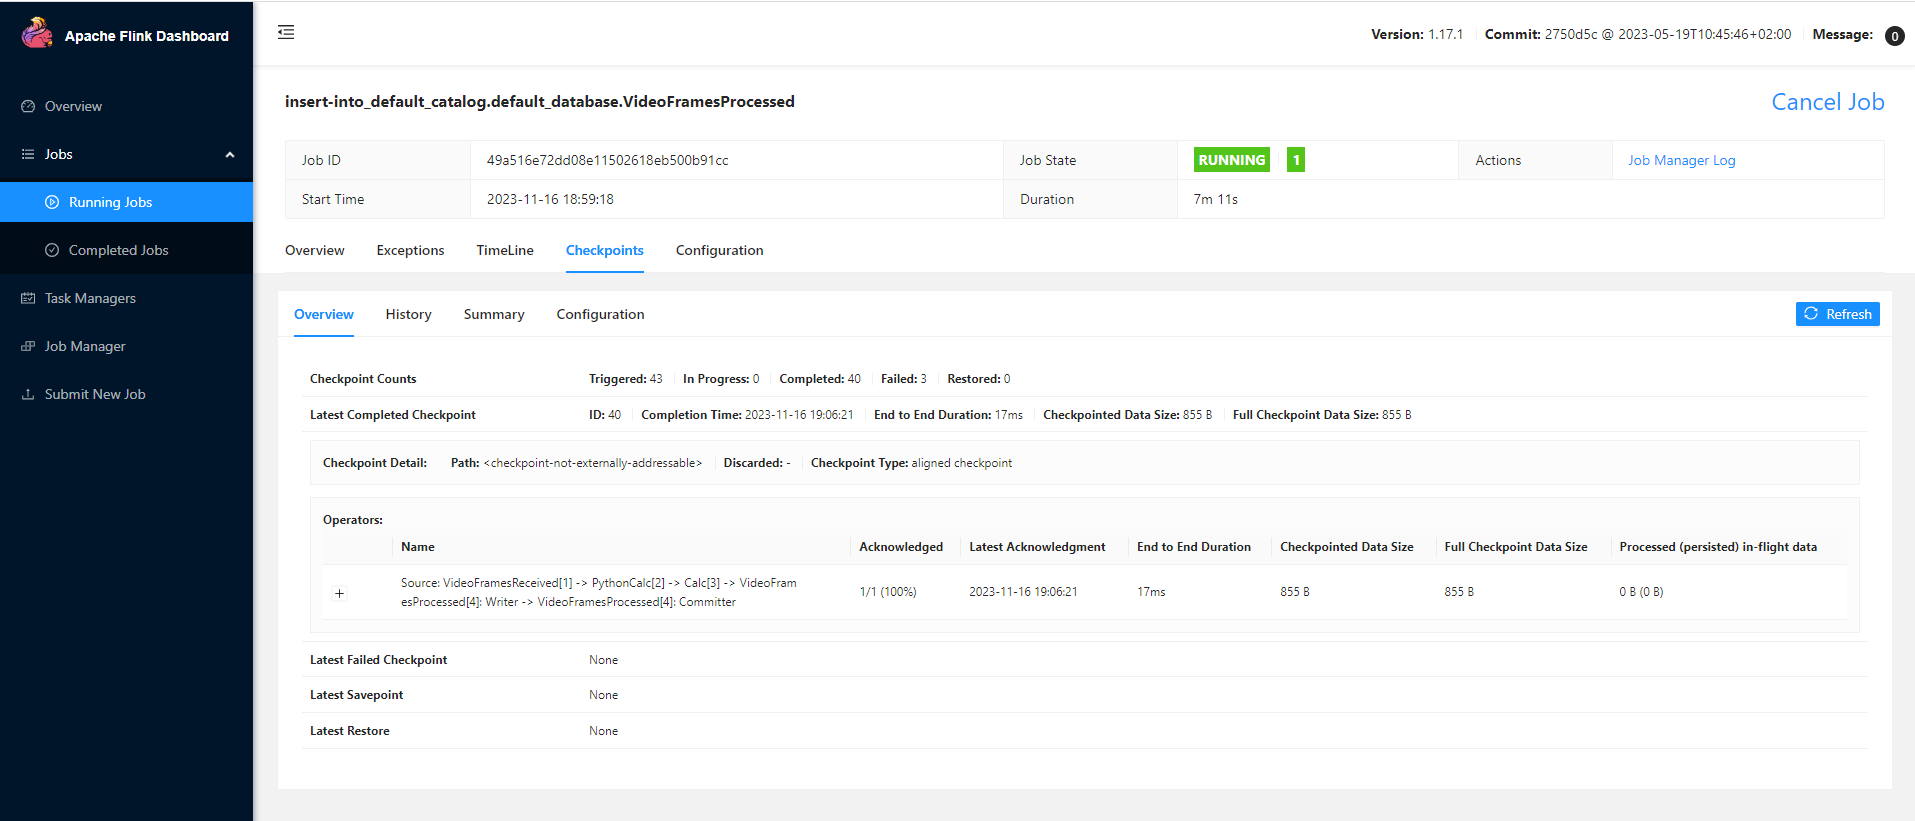Click the Duration value 7m 11s
The height and width of the screenshot is (821, 1915).
1215,199
